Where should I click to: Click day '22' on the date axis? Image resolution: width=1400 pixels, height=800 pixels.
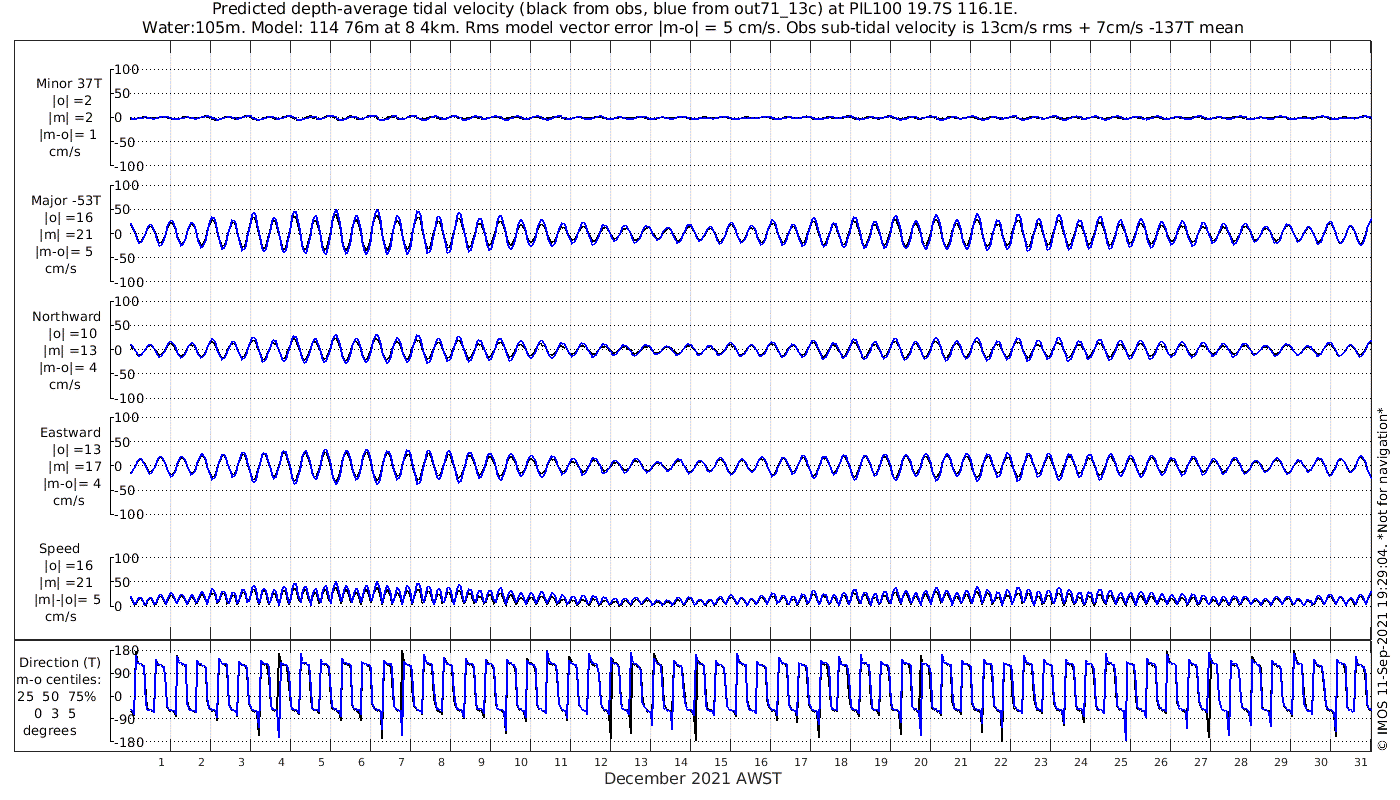tap(1000, 762)
